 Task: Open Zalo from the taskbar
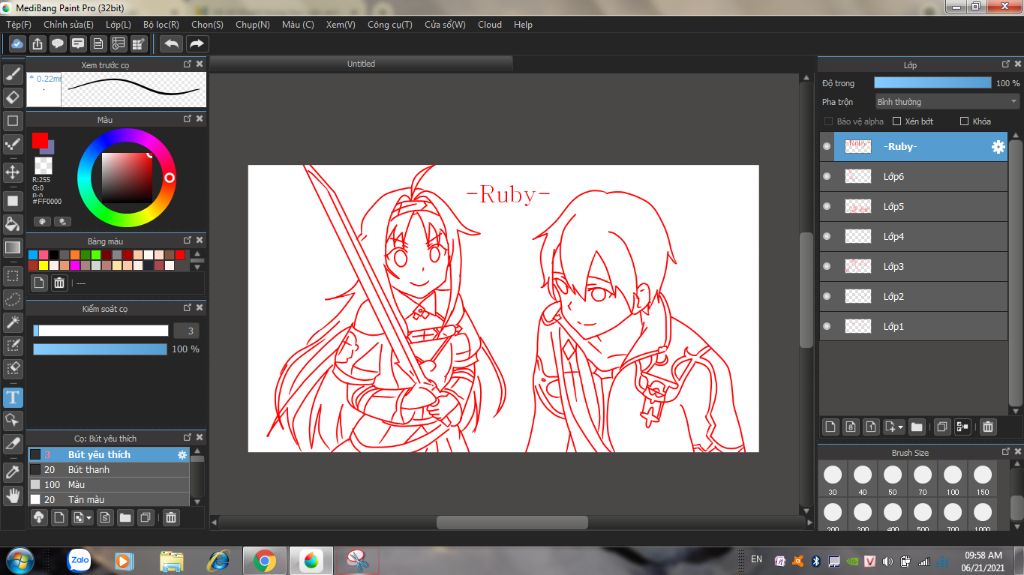click(x=80, y=560)
